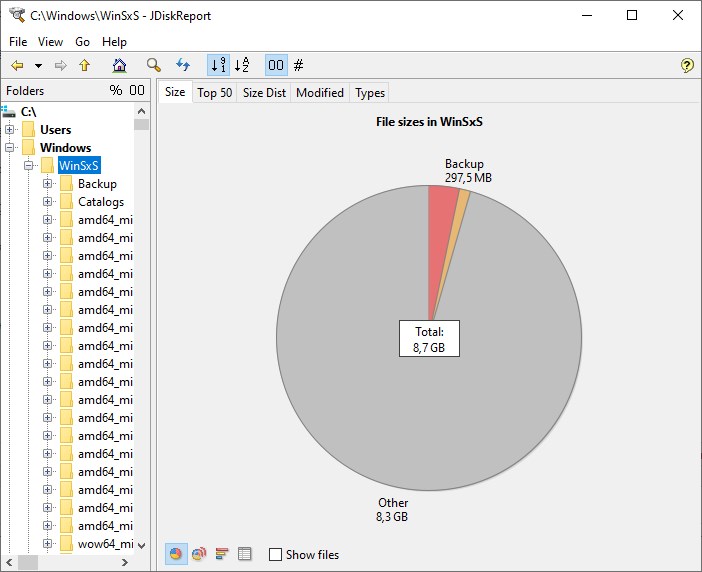Select the Catalogs folder in tree
This screenshot has height=572, width=702.
click(x=100, y=202)
